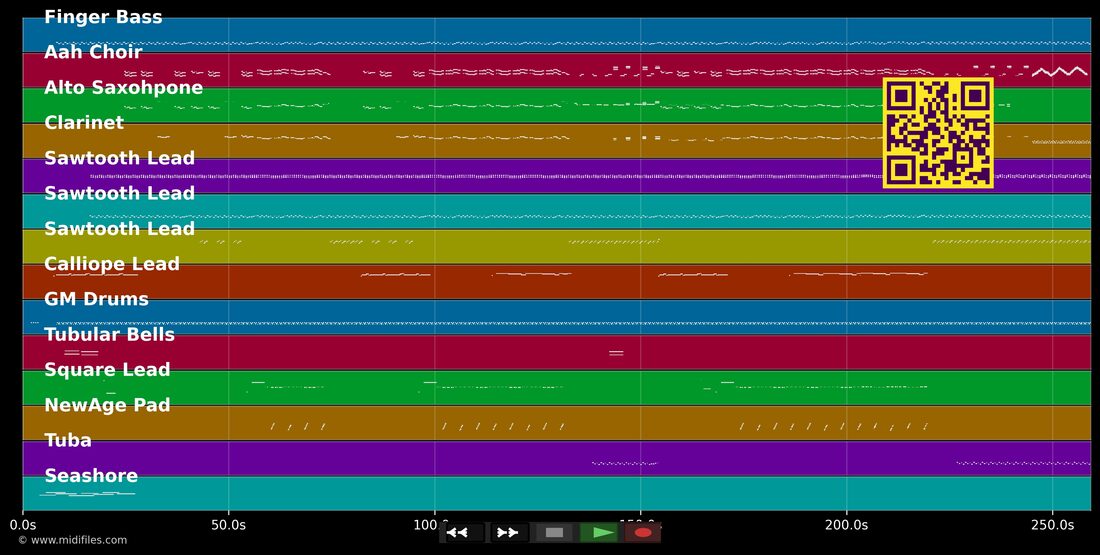This screenshot has width=1100, height=555.
Task: Open the www.midifiles.com copyright link
Action: point(73,540)
